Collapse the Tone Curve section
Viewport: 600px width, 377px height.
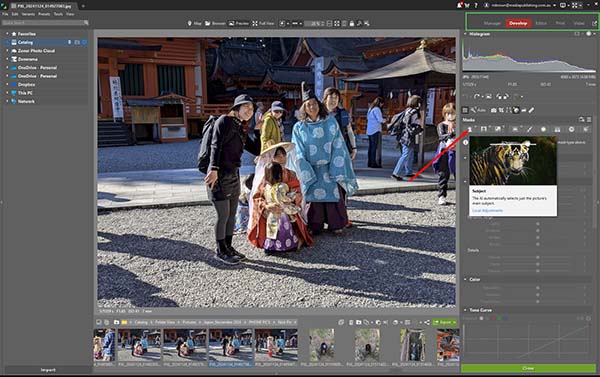pyautogui.click(x=465, y=310)
